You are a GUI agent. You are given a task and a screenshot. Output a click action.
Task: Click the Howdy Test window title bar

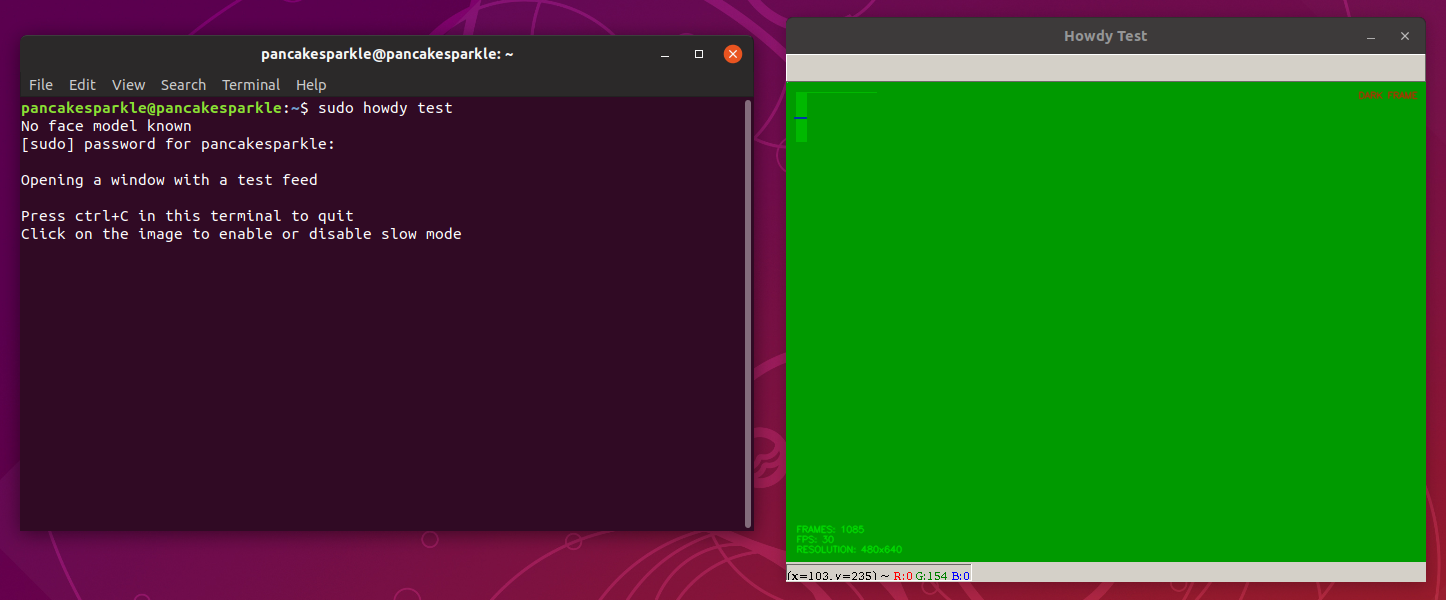pos(1105,35)
